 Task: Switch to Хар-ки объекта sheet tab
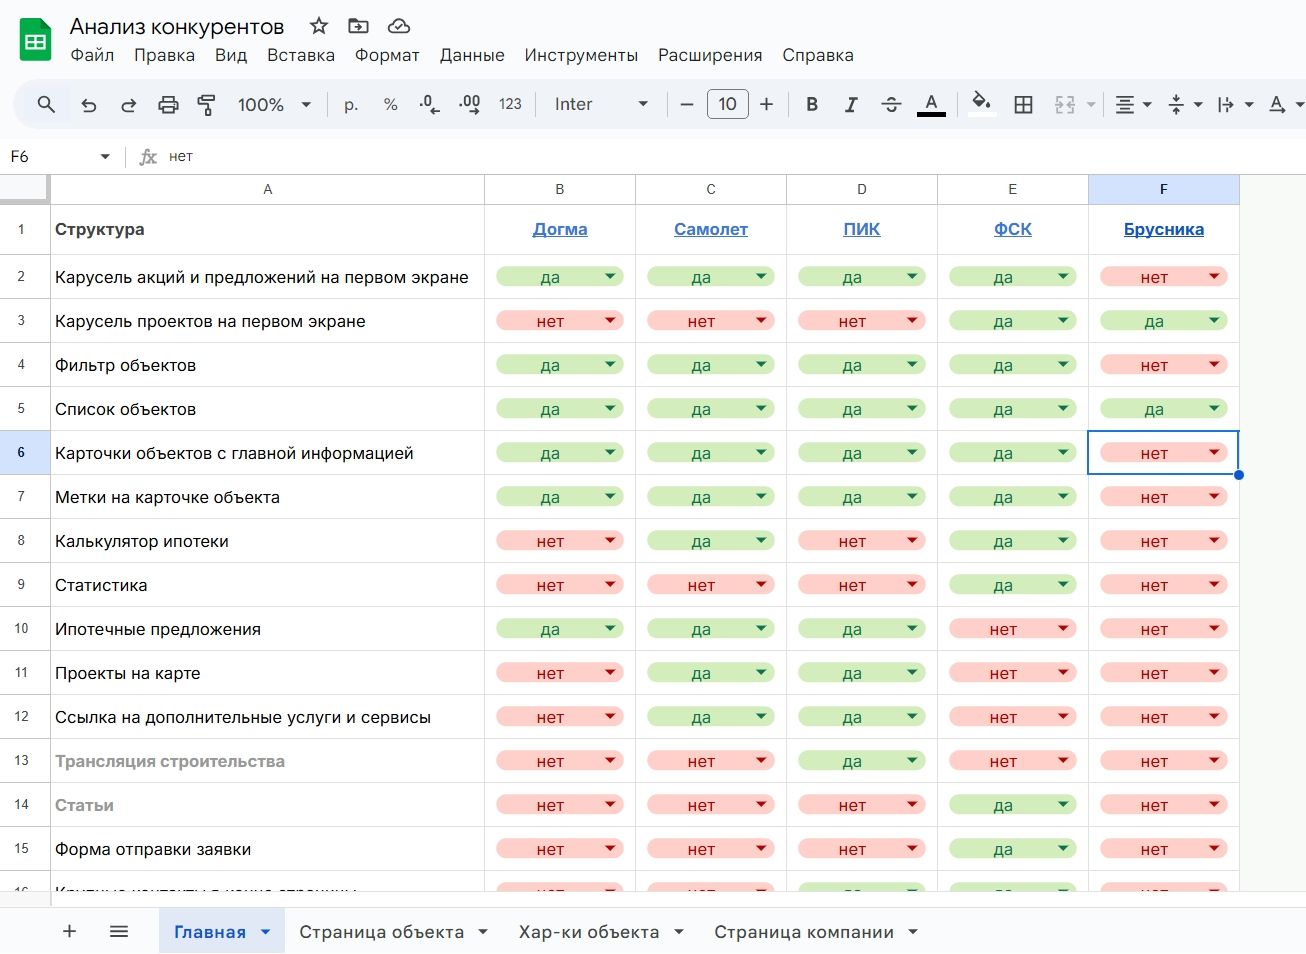click(x=589, y=932)
